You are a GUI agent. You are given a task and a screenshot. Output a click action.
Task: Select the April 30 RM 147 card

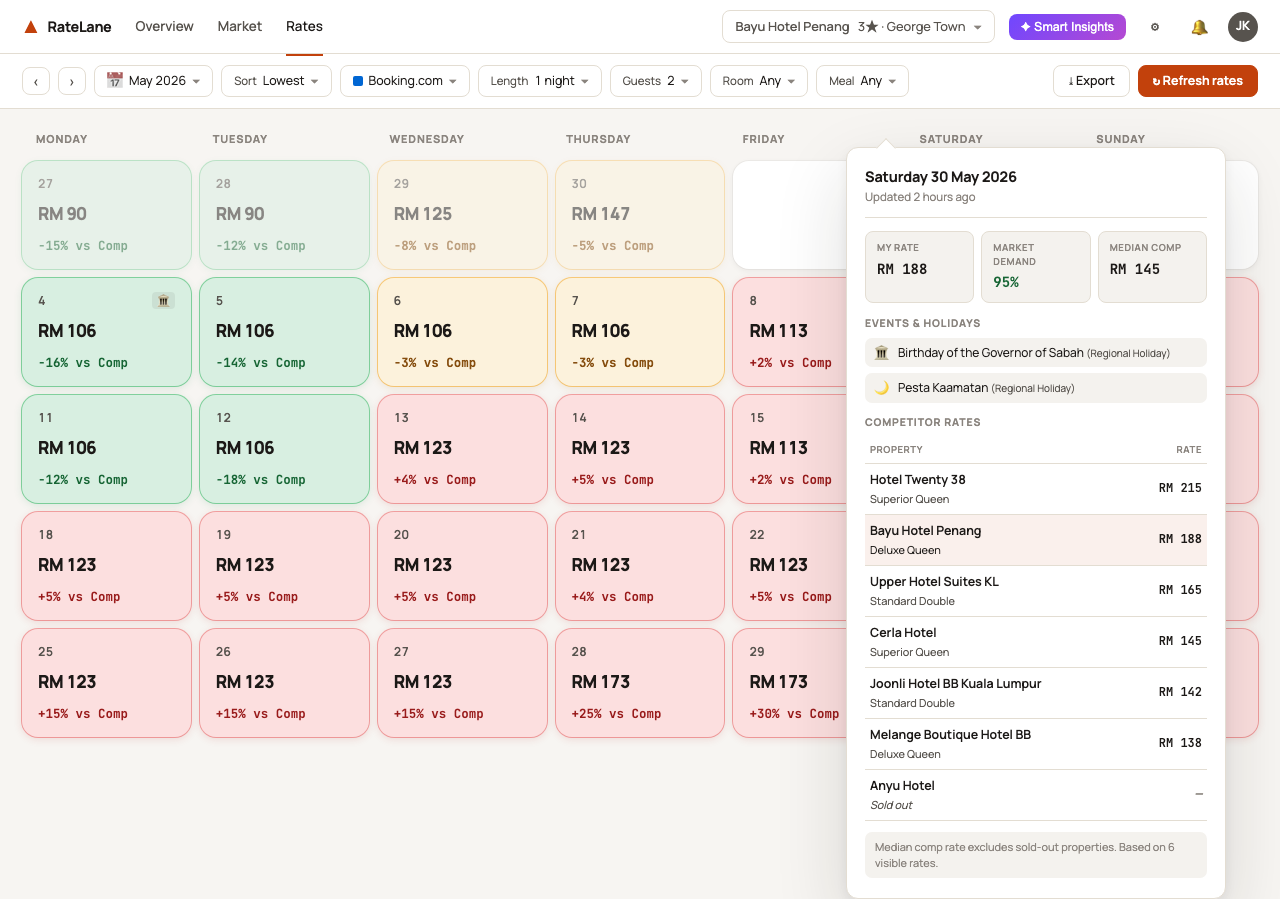(x=640, y=215)
